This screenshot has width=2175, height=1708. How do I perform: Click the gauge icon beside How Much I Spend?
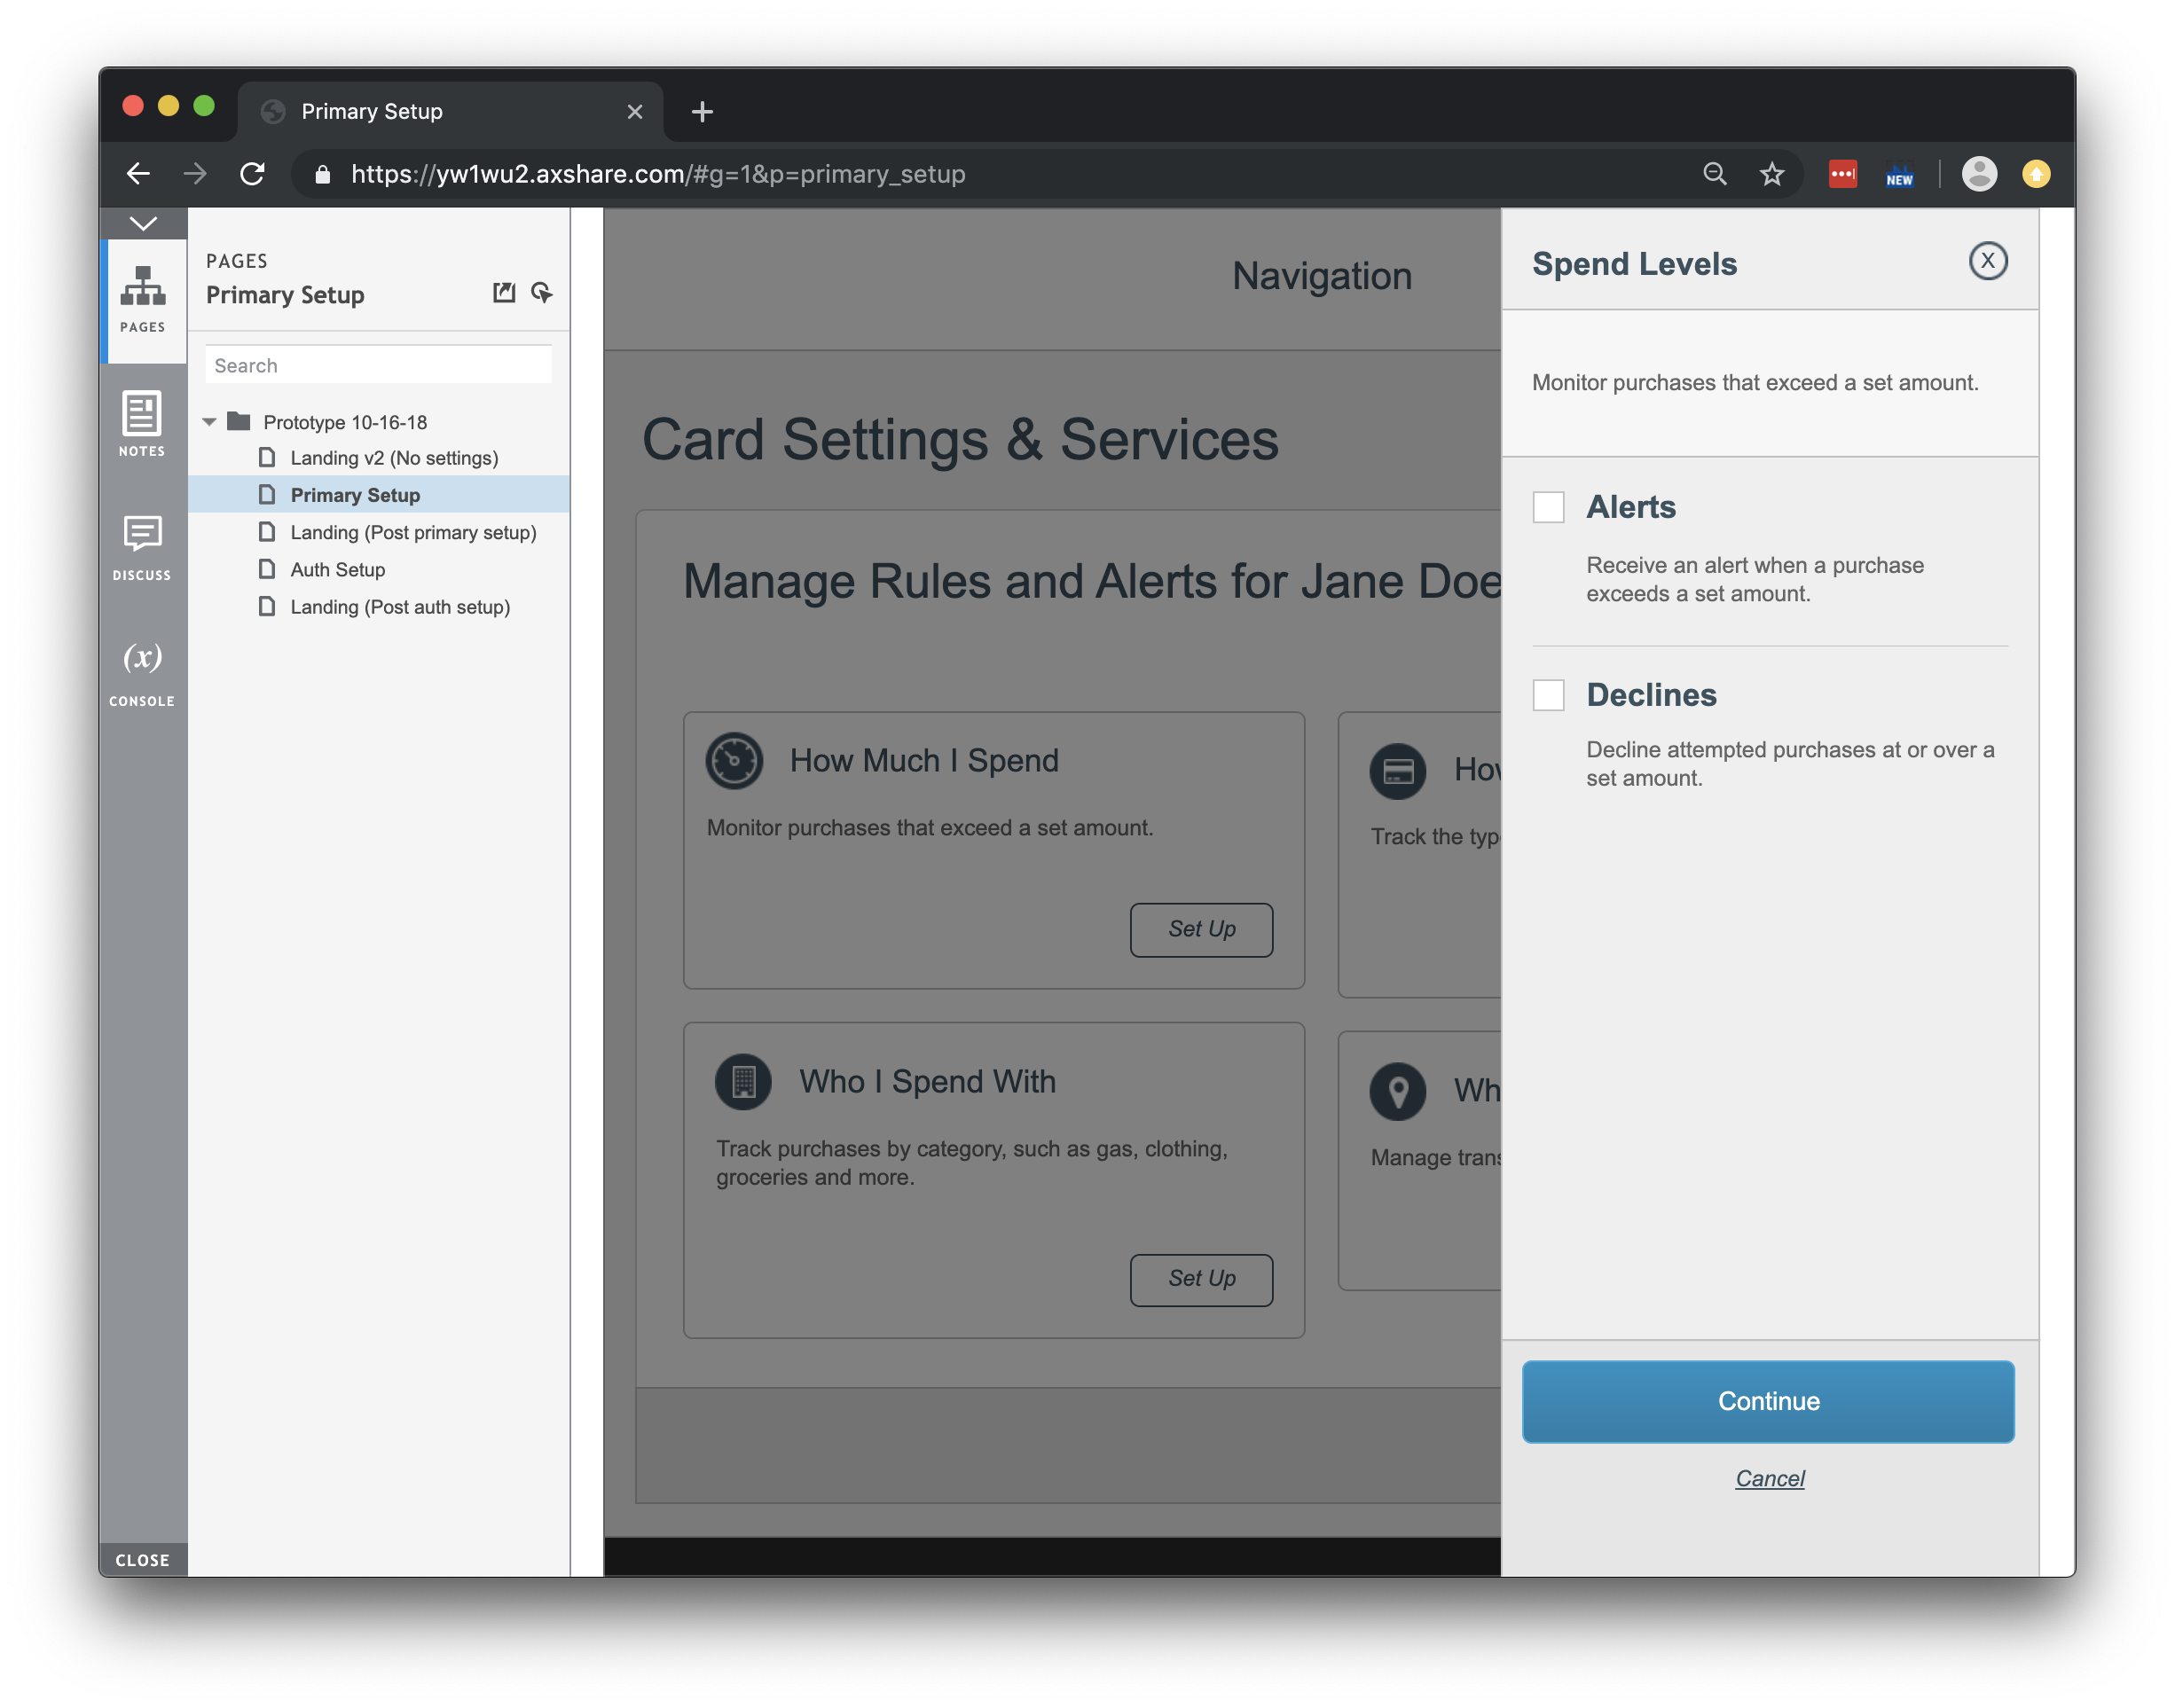[735, 761]
